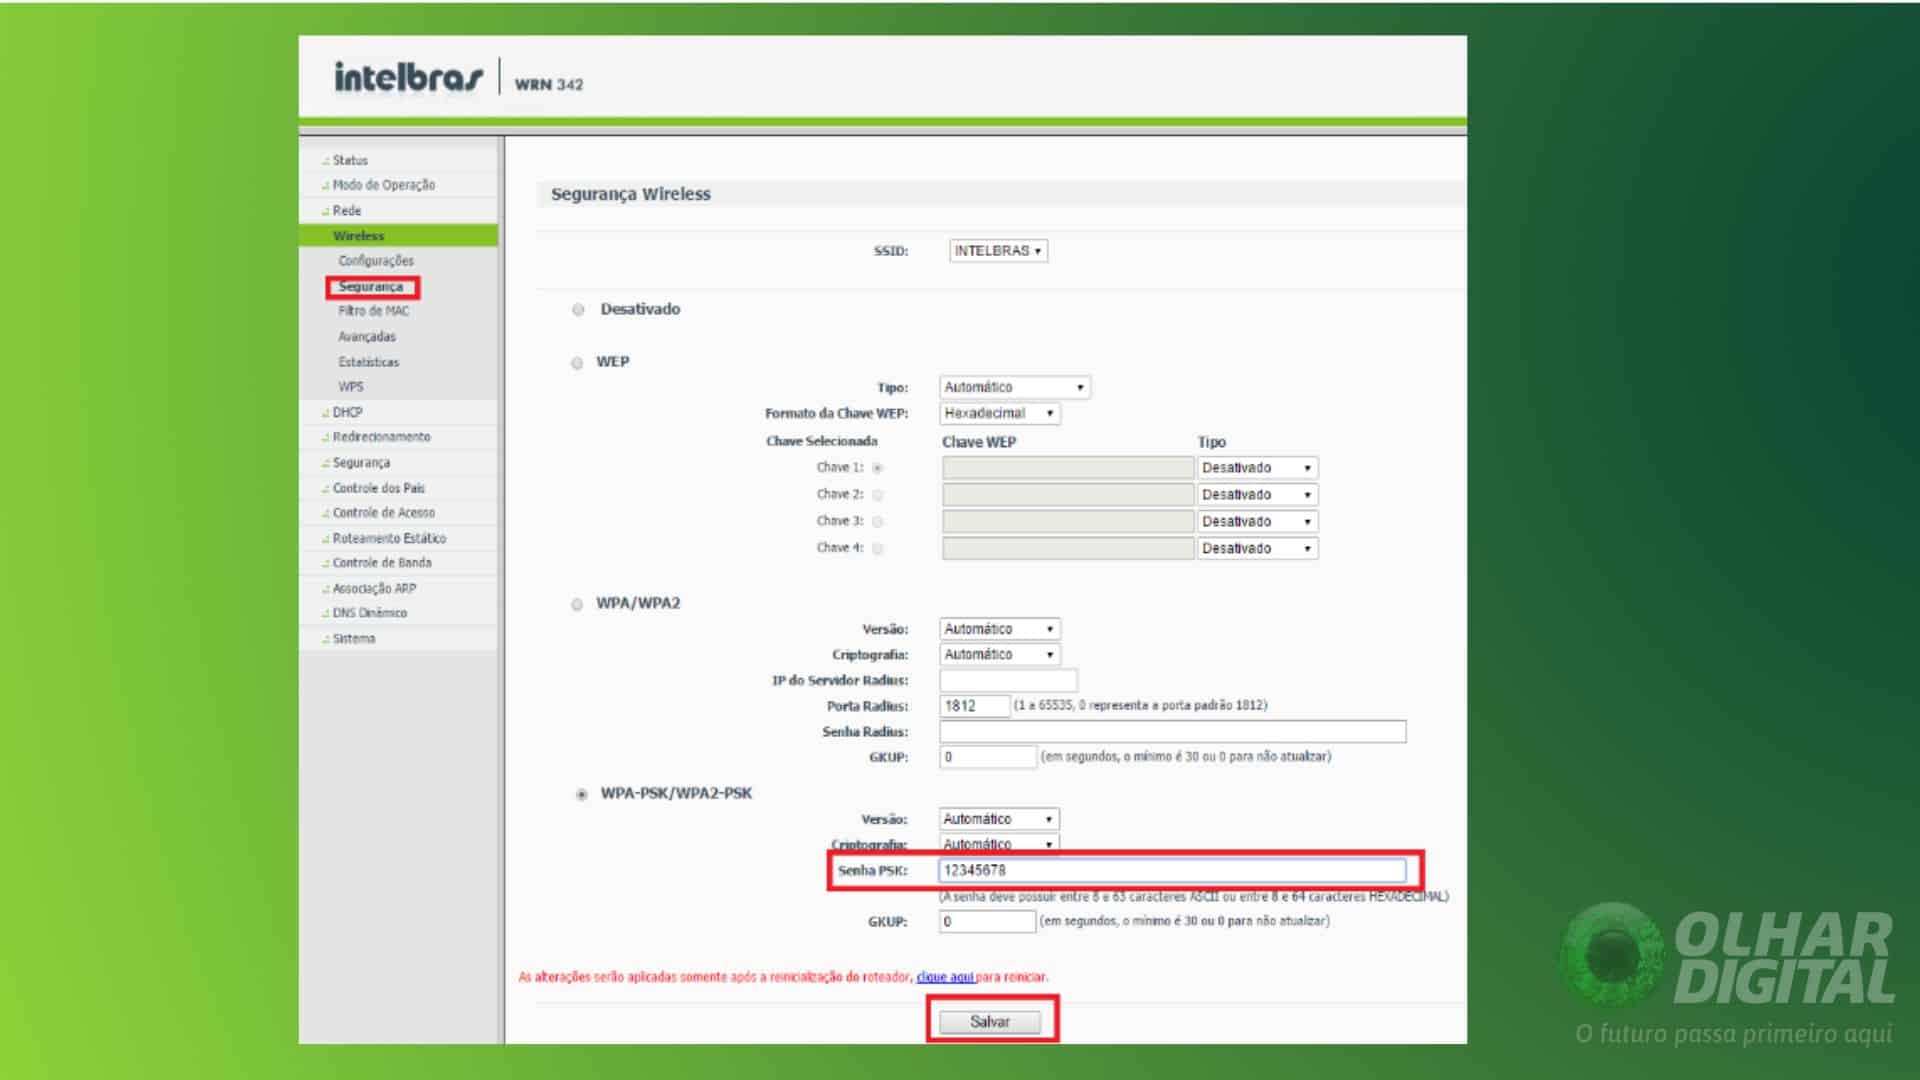Open WPA/WPA2 Criptografia dropdown

pyautogui.click(x=999, y=655)
